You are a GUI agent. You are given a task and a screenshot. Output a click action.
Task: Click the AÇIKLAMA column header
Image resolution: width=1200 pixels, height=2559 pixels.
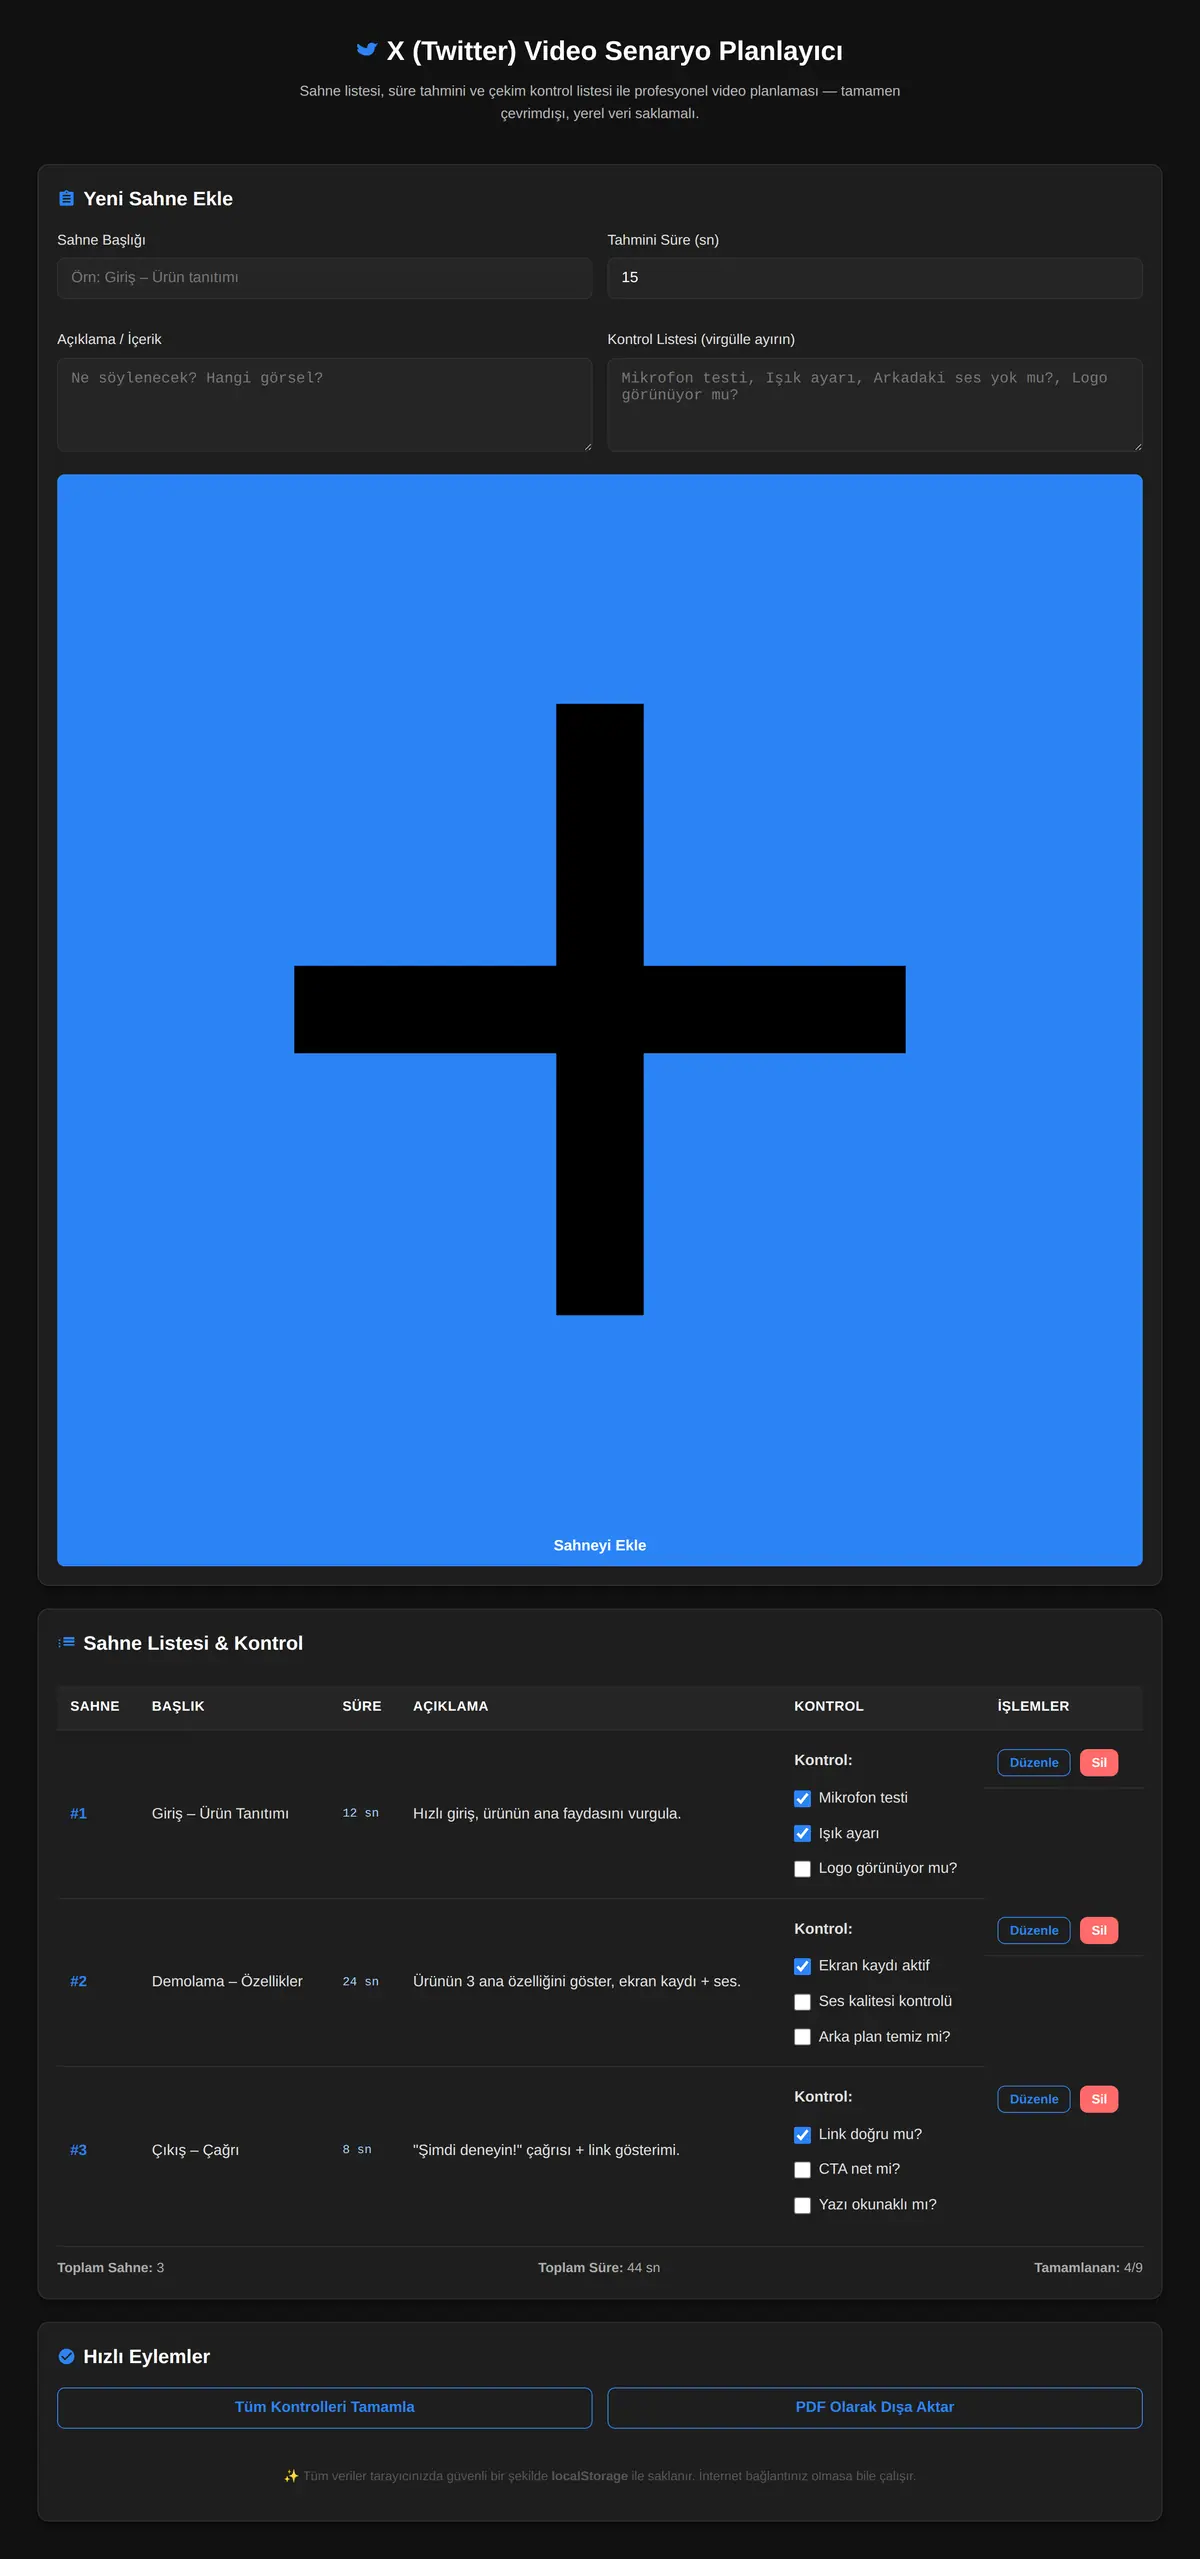(451, 1706)
